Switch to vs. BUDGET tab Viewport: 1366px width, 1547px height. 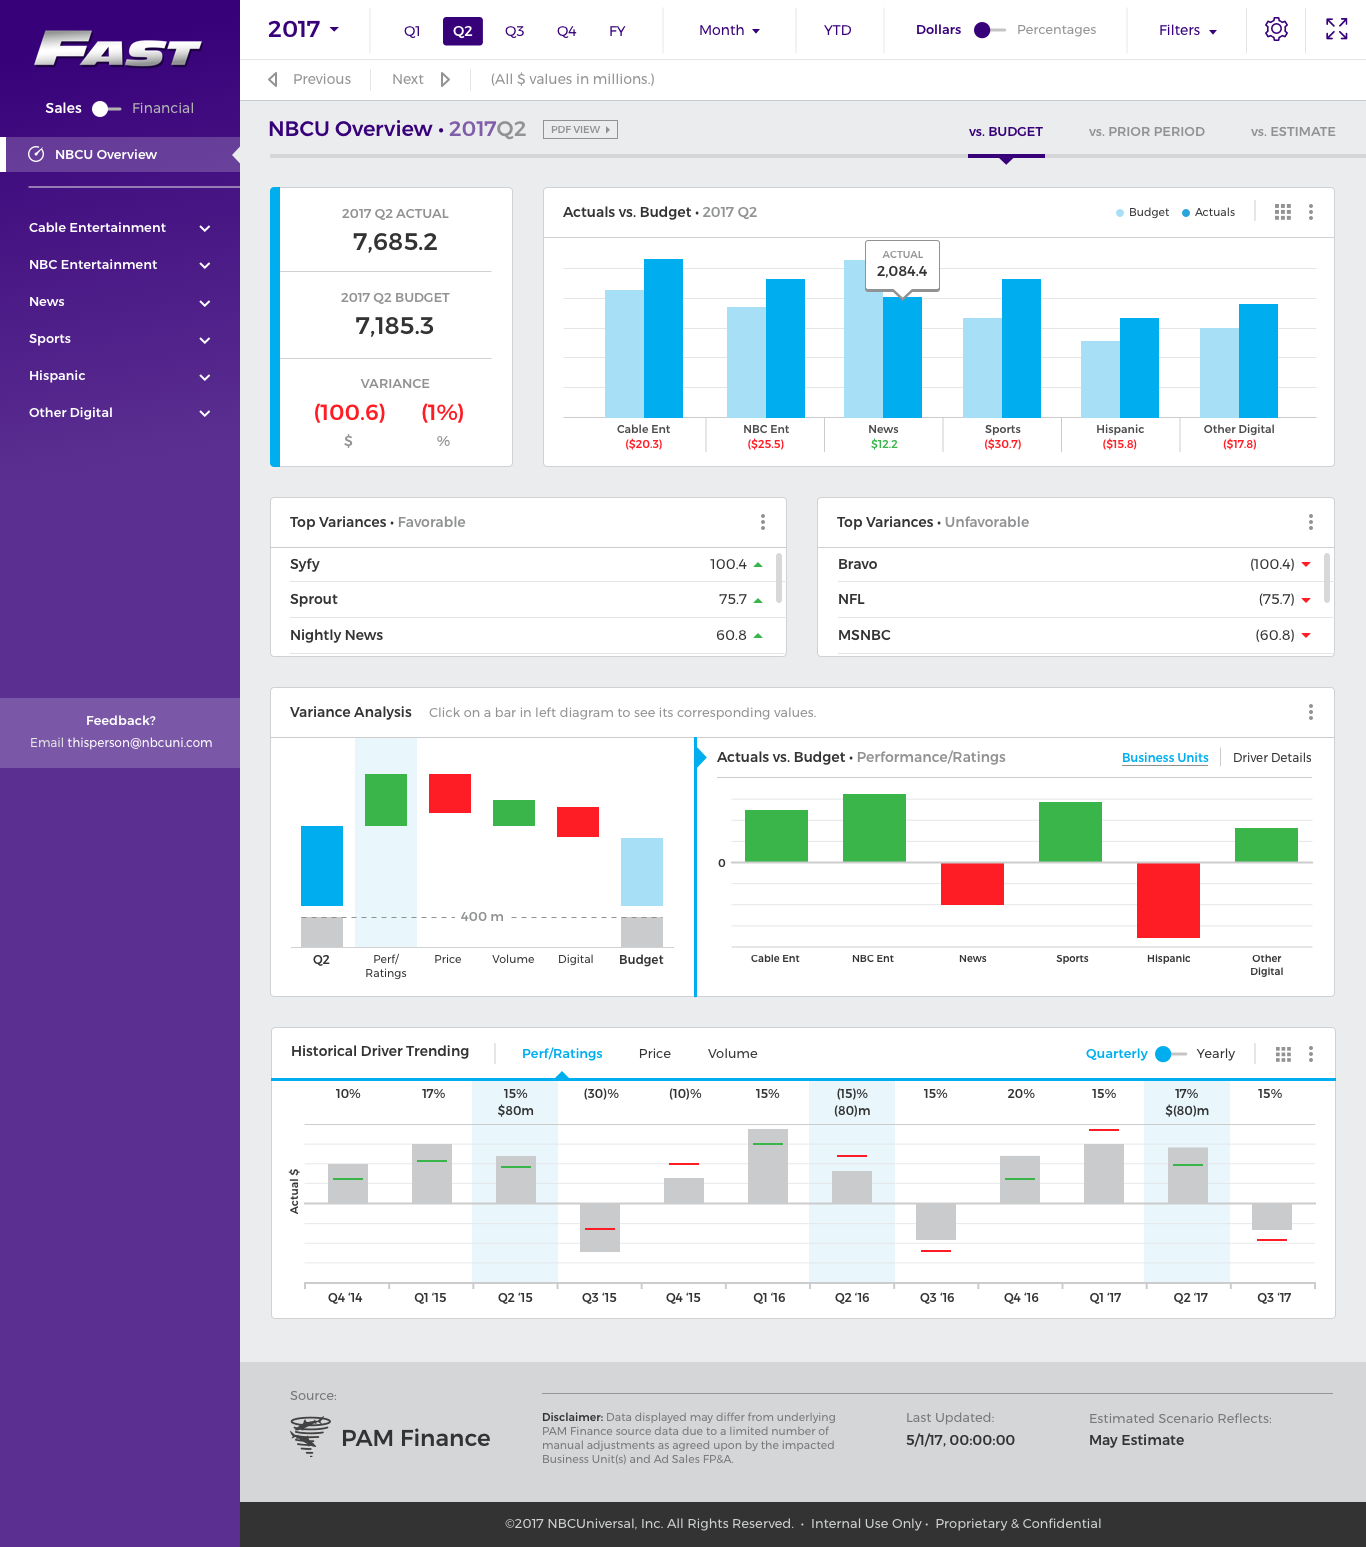coord(1006,131)
